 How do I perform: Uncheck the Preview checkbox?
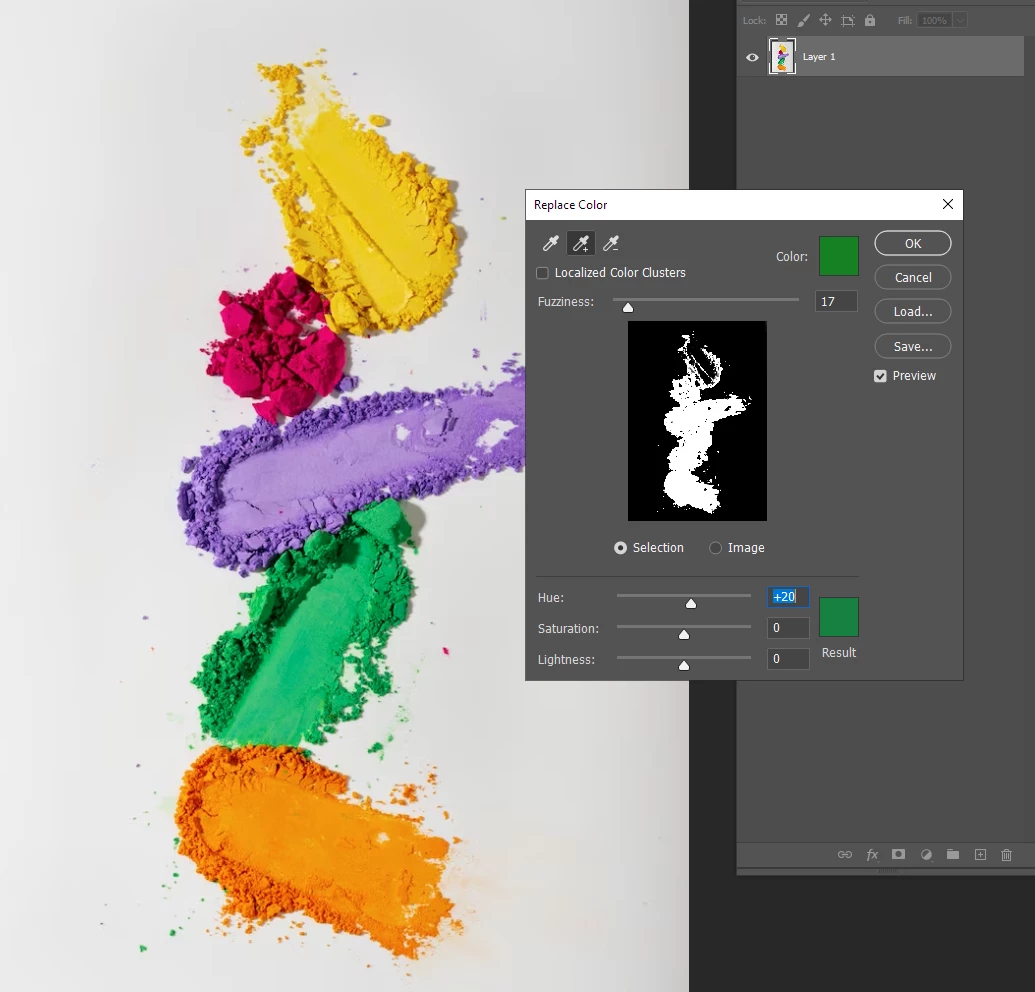click(x=880, y=376)
